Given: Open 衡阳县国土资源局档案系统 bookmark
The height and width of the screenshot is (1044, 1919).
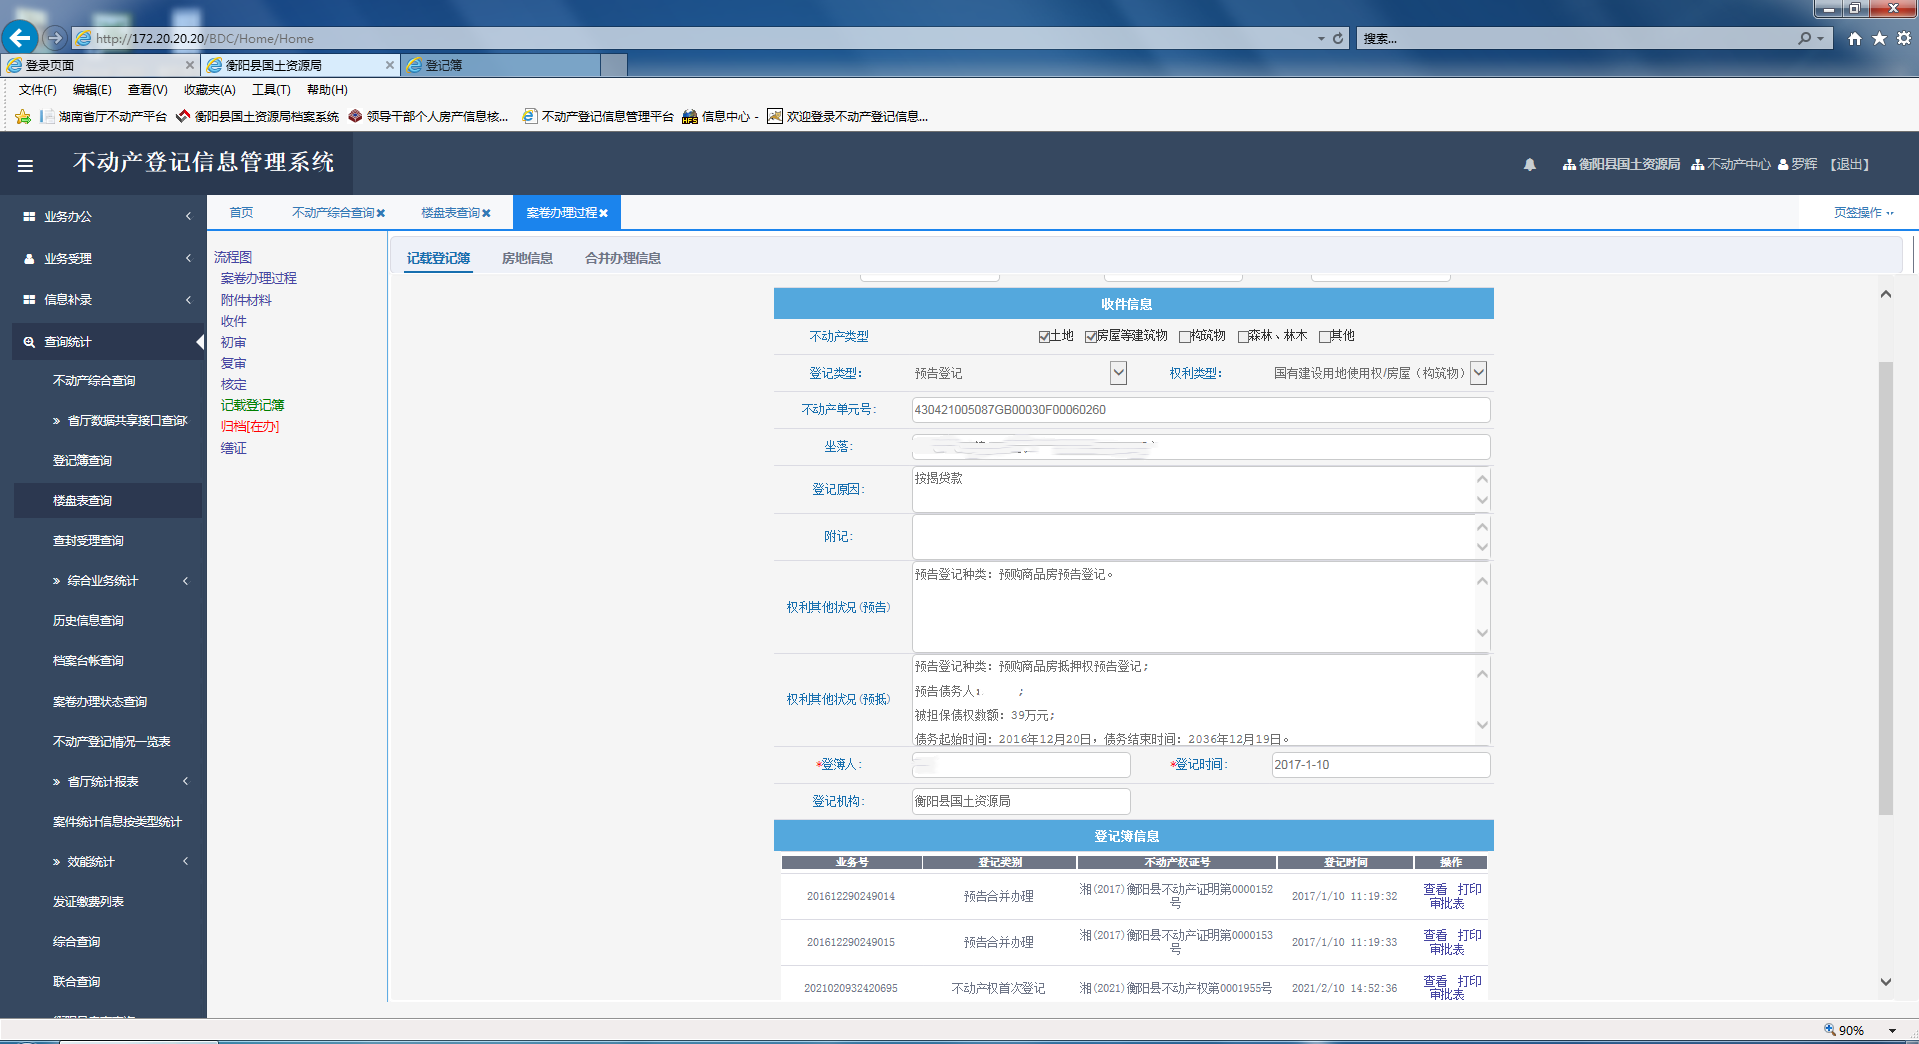Looking at the screenshot, I should (257, 117).
